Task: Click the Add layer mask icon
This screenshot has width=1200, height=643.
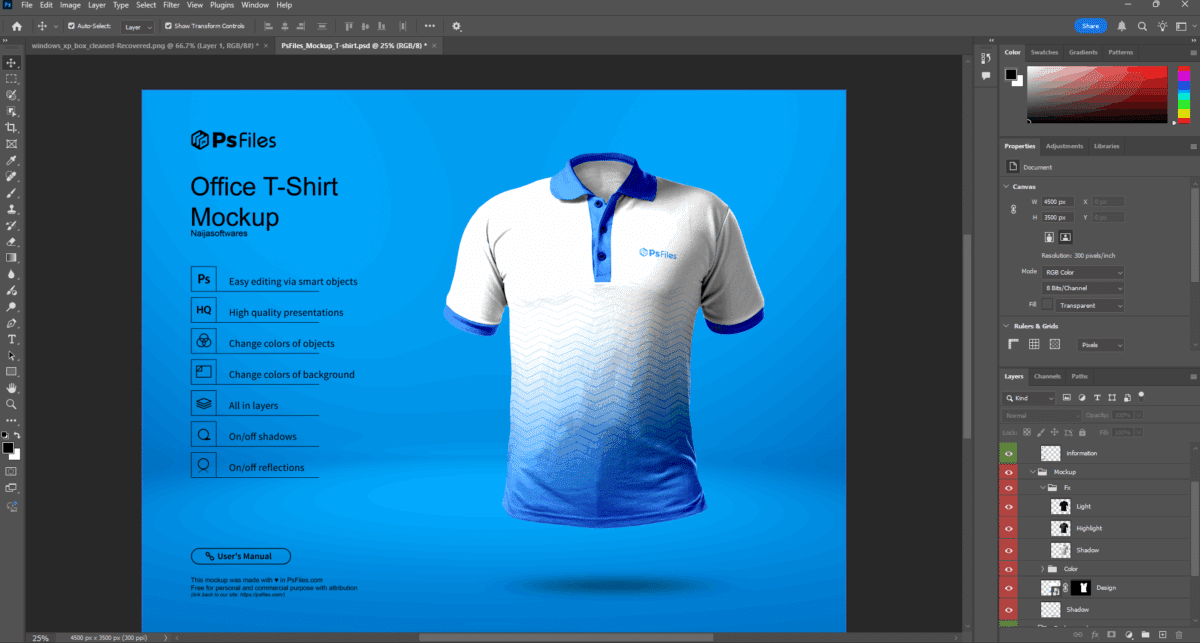Action: click(x=1111, y=633)
